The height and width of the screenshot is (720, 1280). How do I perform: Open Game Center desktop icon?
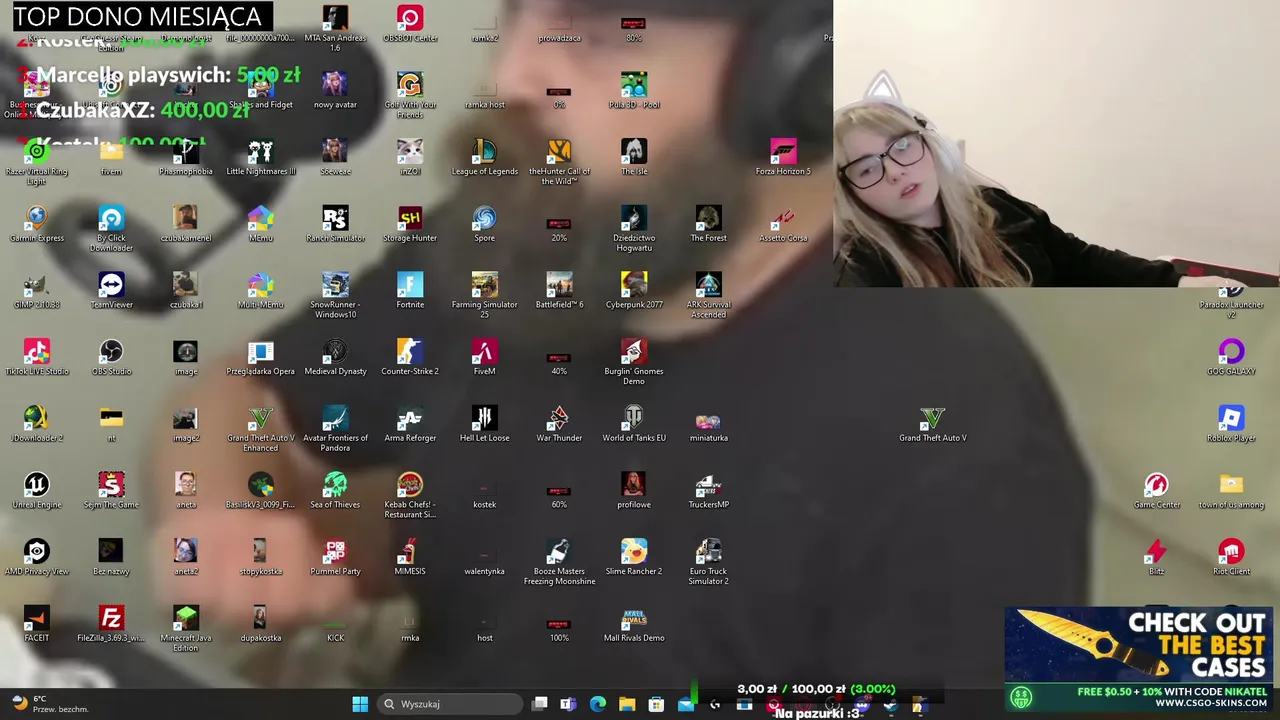1157,490
